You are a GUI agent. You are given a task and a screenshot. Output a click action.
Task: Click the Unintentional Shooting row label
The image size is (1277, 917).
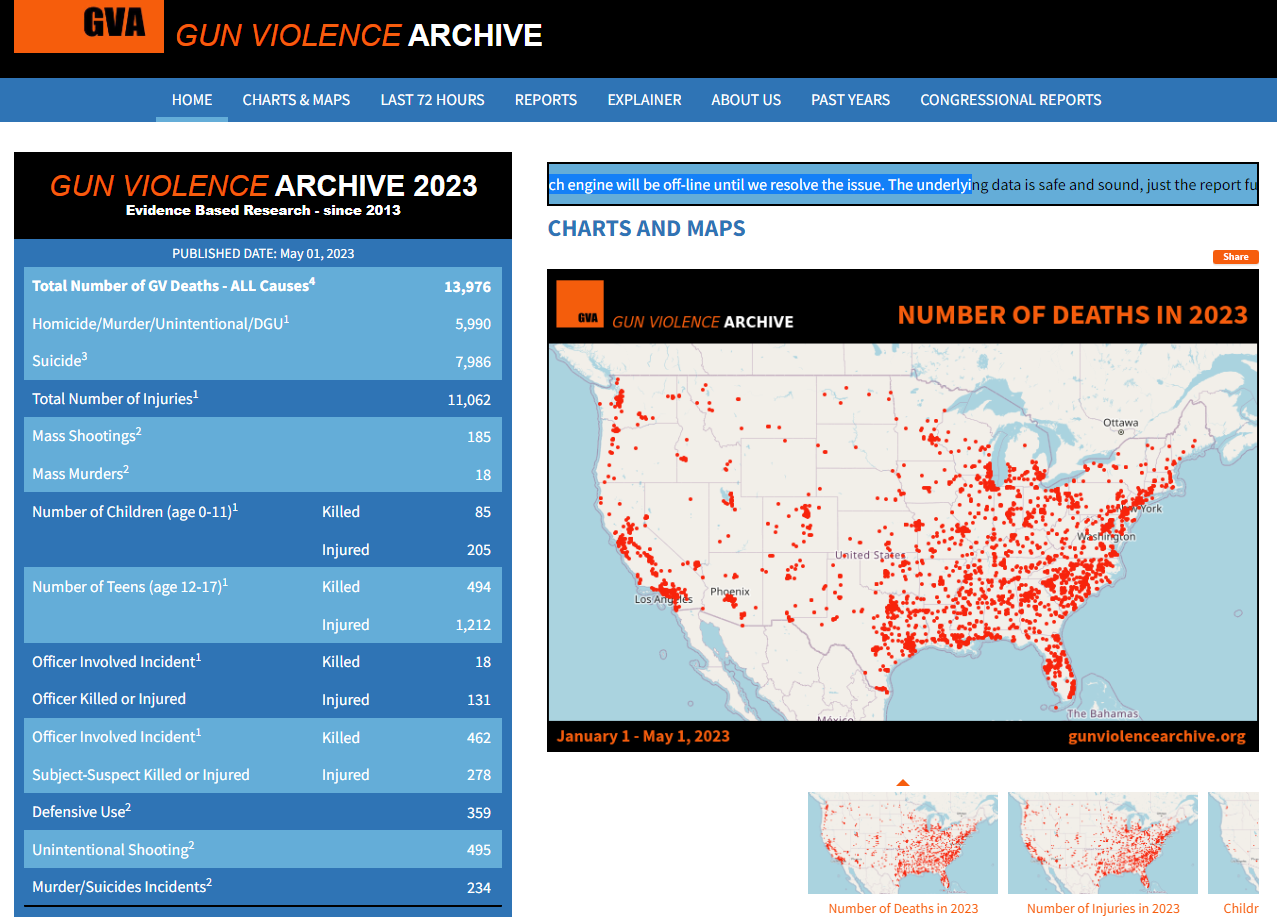(x=113, y=849)
